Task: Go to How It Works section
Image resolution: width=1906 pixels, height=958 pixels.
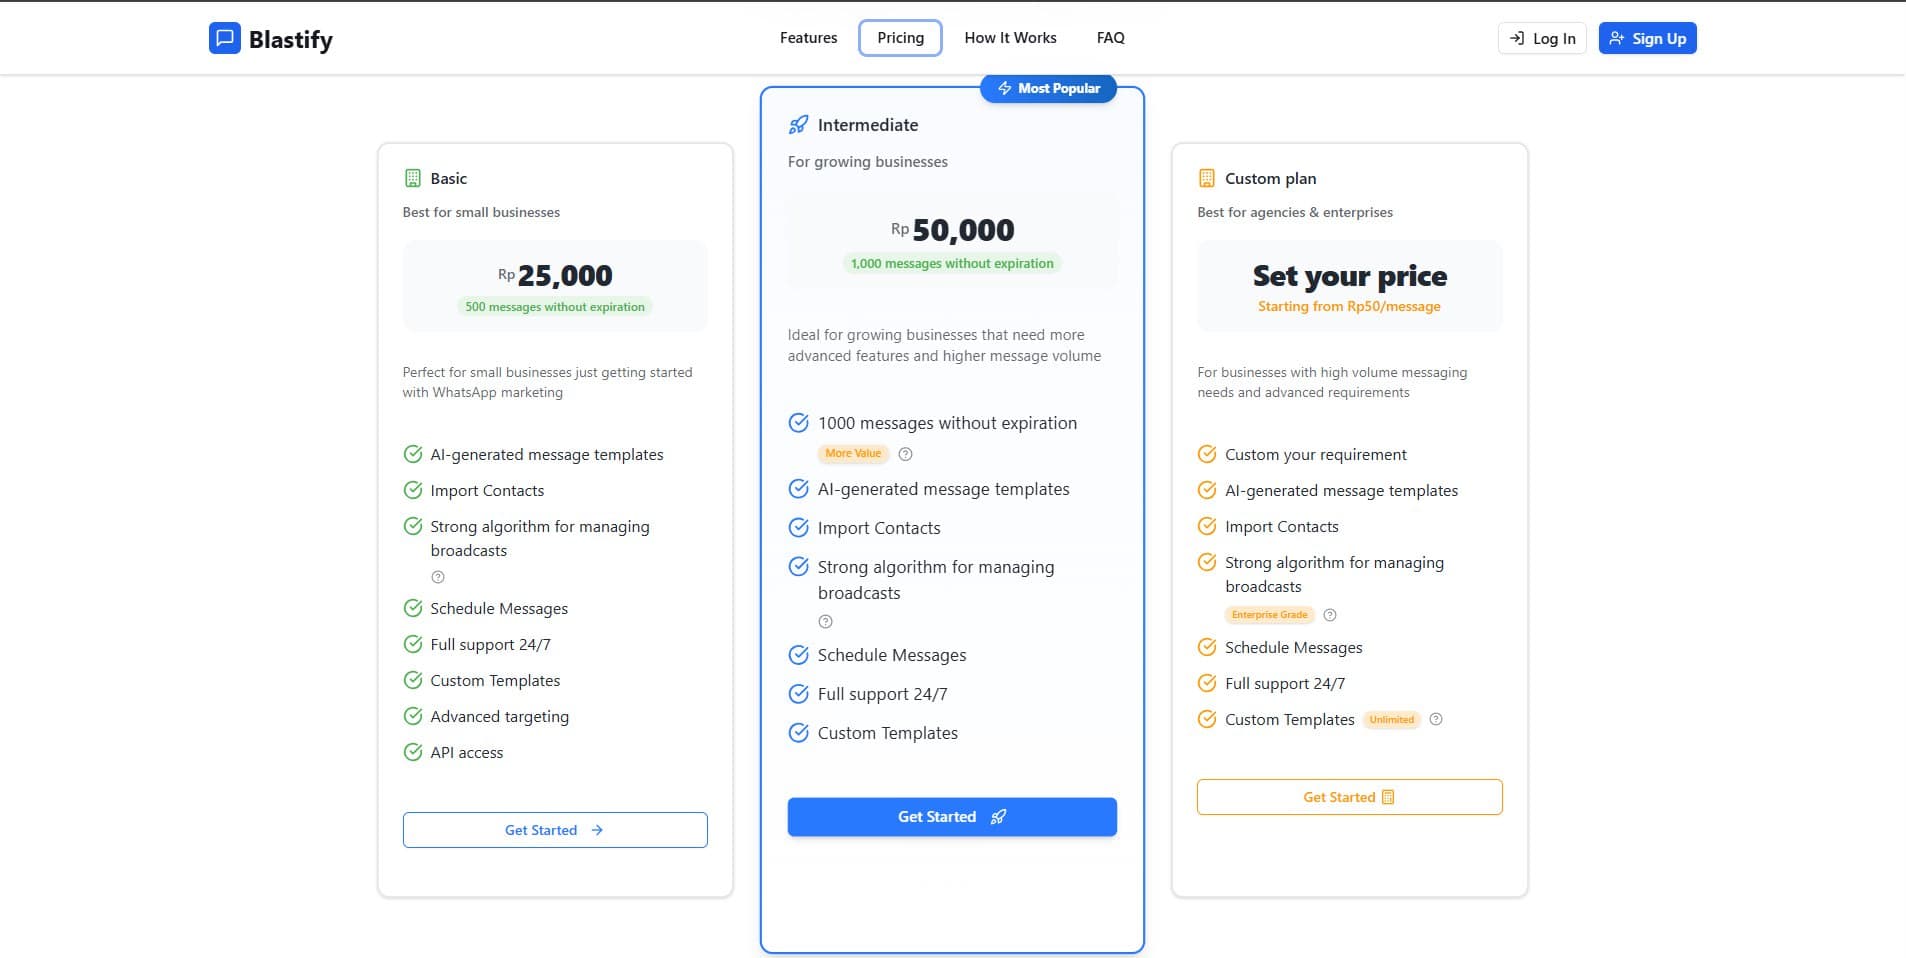Action: coord(1010,38)
